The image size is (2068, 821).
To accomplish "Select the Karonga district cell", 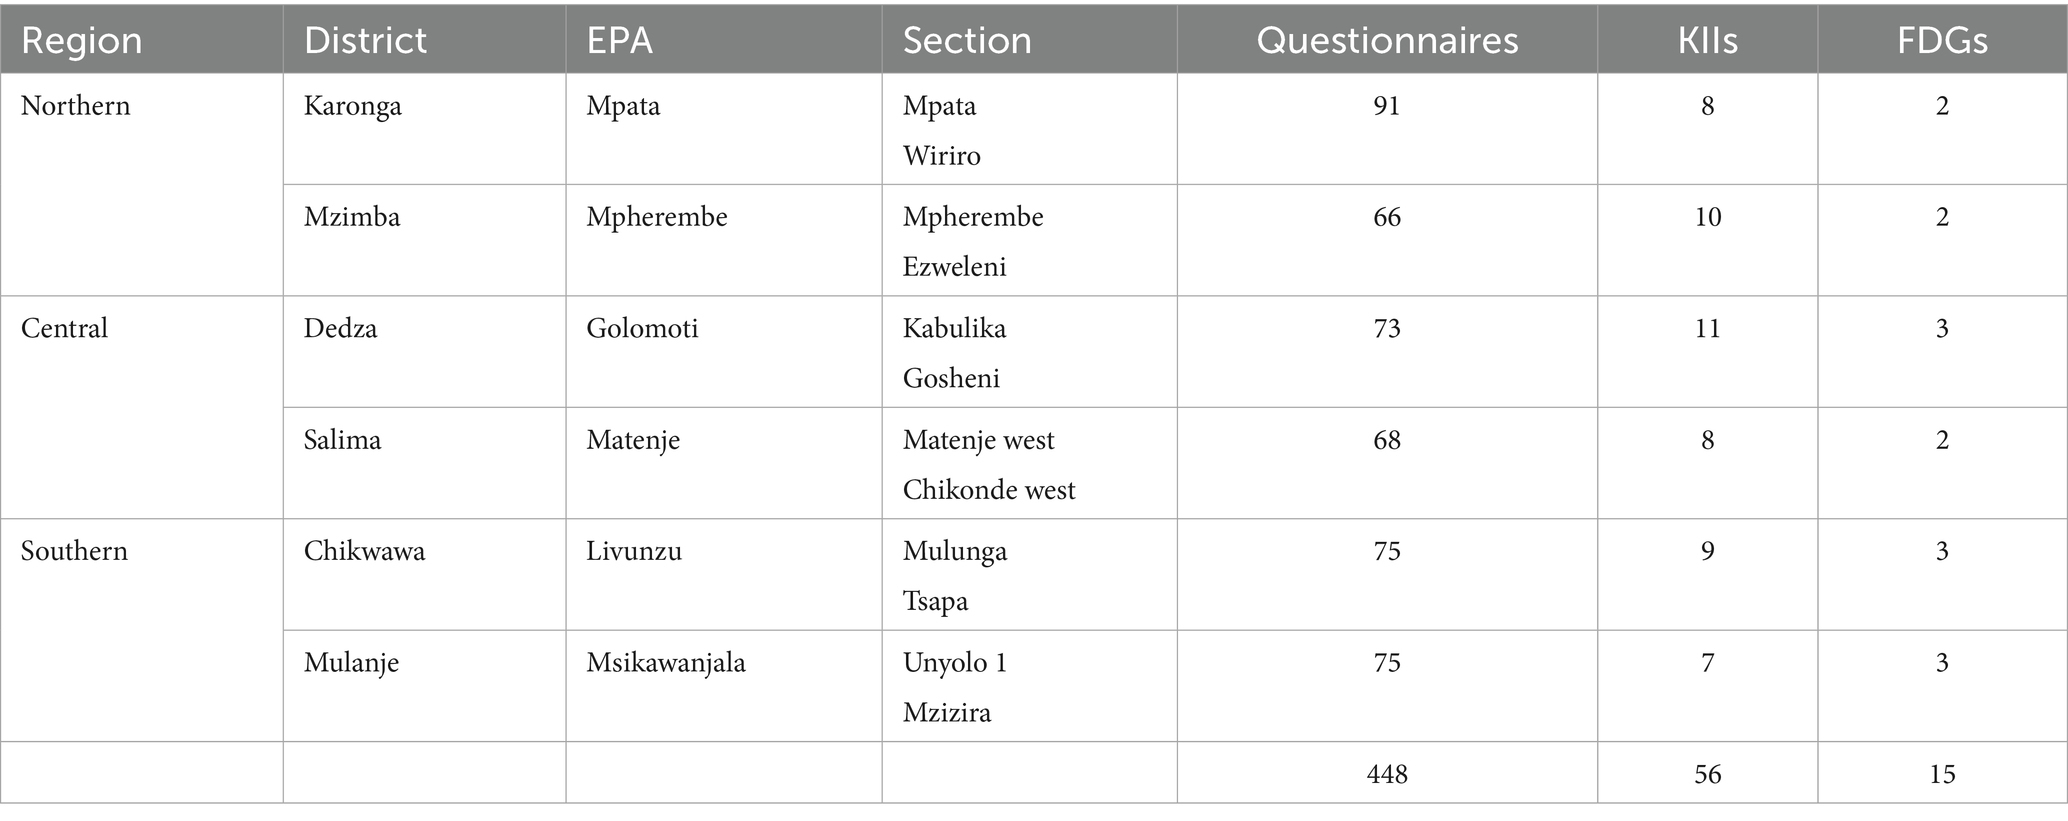I will pyautogui.click(x=352, y=106).
